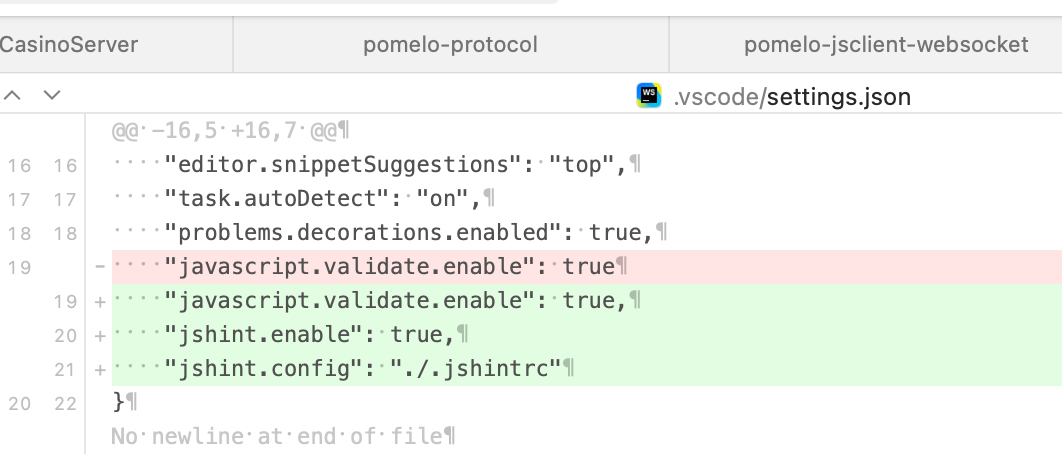Viewport: 1062px width, 454px height.
Task: Open the settings.json file name link
Action: coord(839,97)
